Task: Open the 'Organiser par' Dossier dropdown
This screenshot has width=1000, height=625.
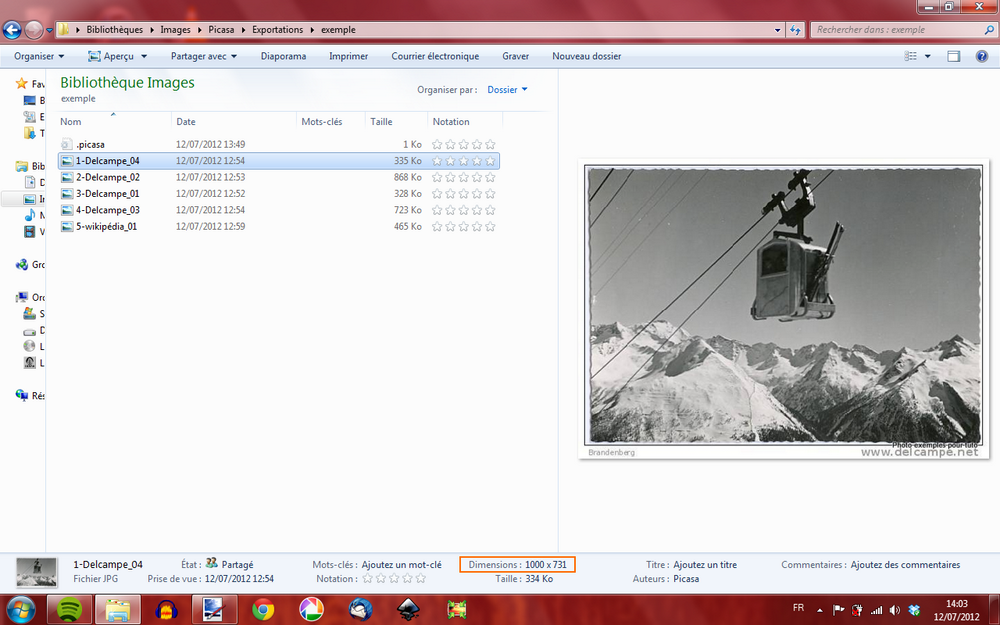Action: pyautogui.click(x=507, y=90)
